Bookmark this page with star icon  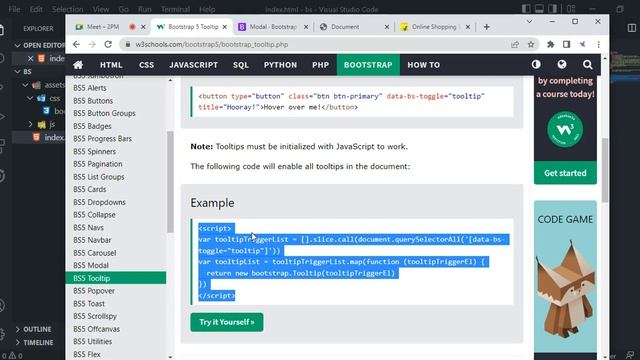(x=531, y=44)
